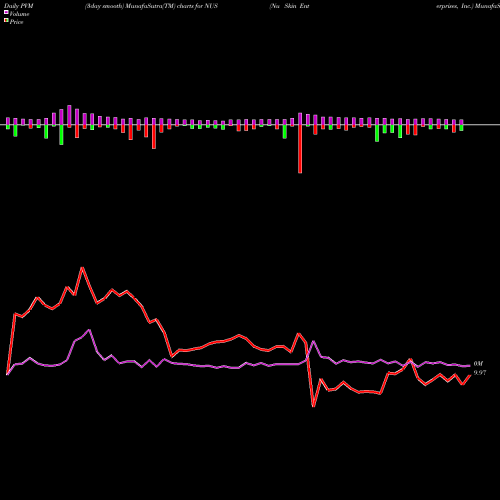Click the '0M' volume end label
500x500 pixels.
coord(478,364)
